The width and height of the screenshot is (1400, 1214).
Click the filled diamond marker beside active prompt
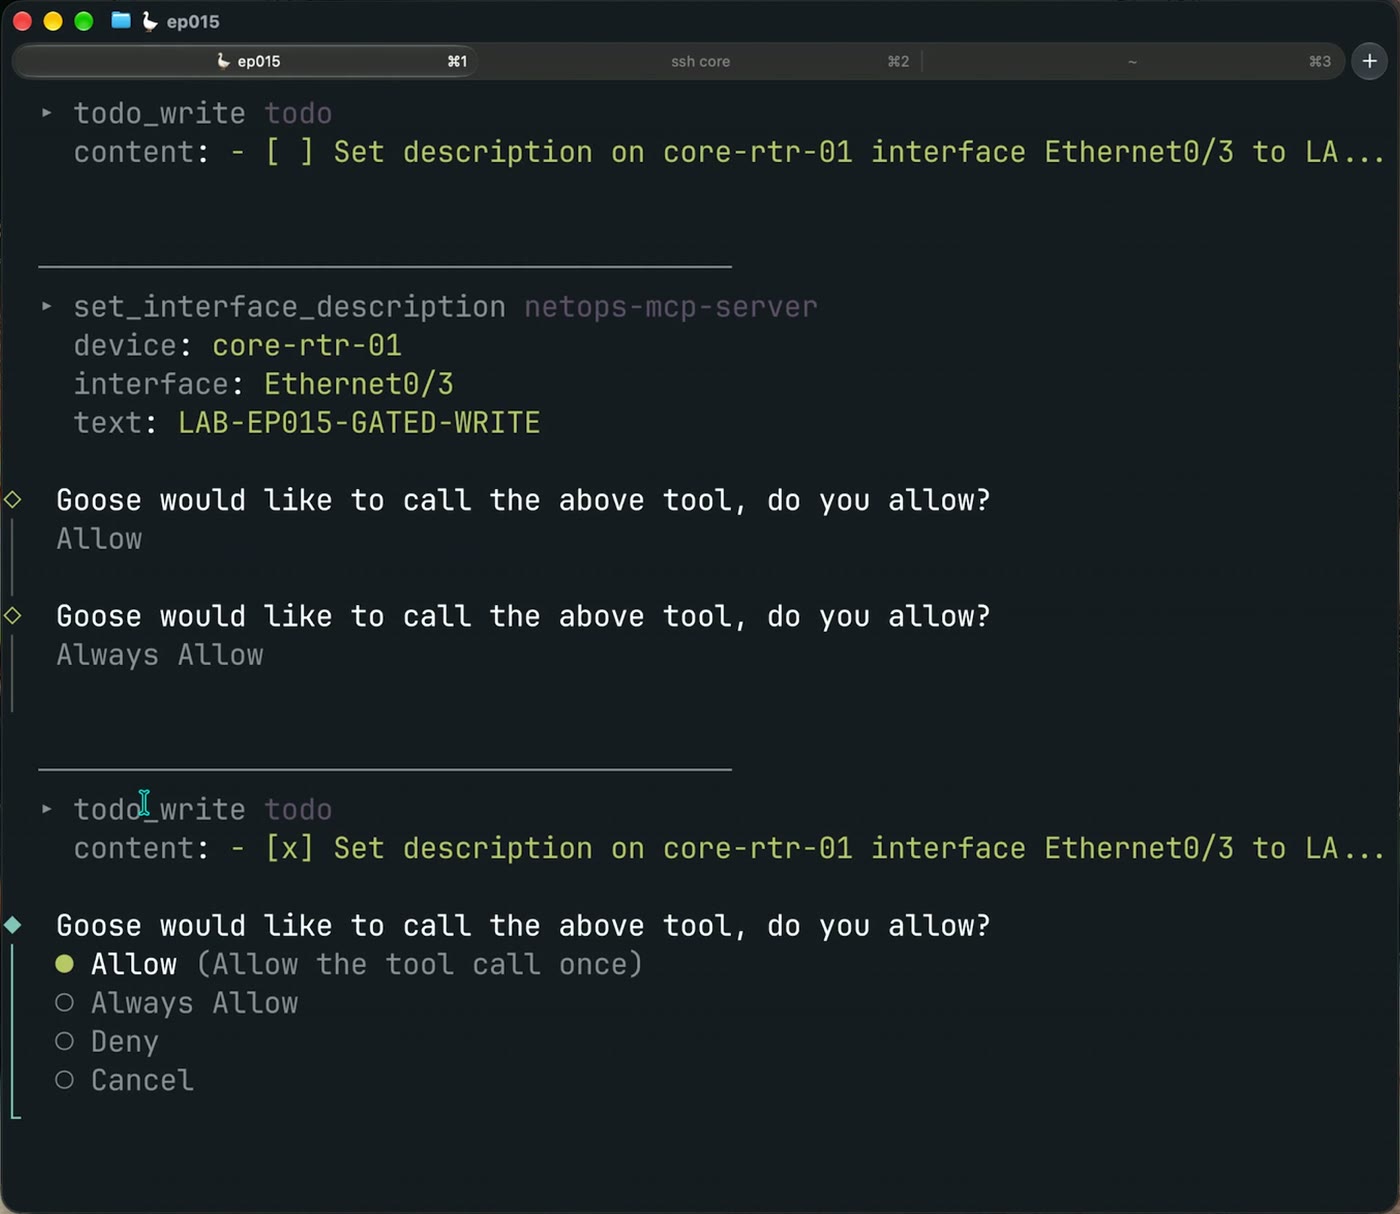(x=13, y=925)
